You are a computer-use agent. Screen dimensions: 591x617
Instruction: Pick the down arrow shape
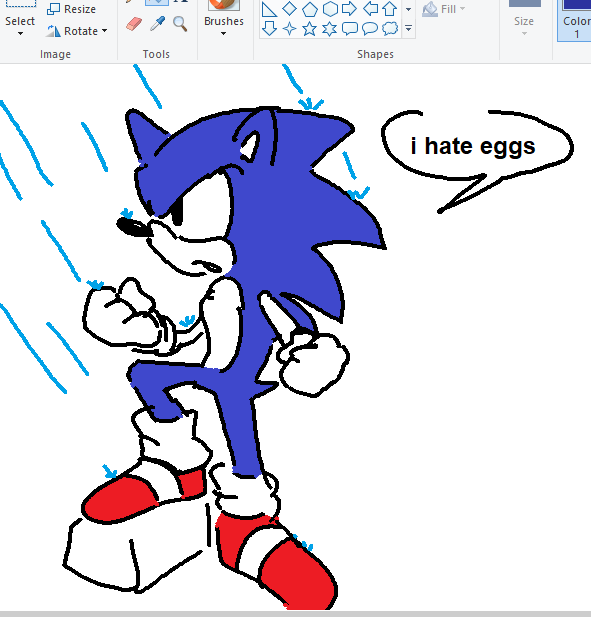(269, 28)
